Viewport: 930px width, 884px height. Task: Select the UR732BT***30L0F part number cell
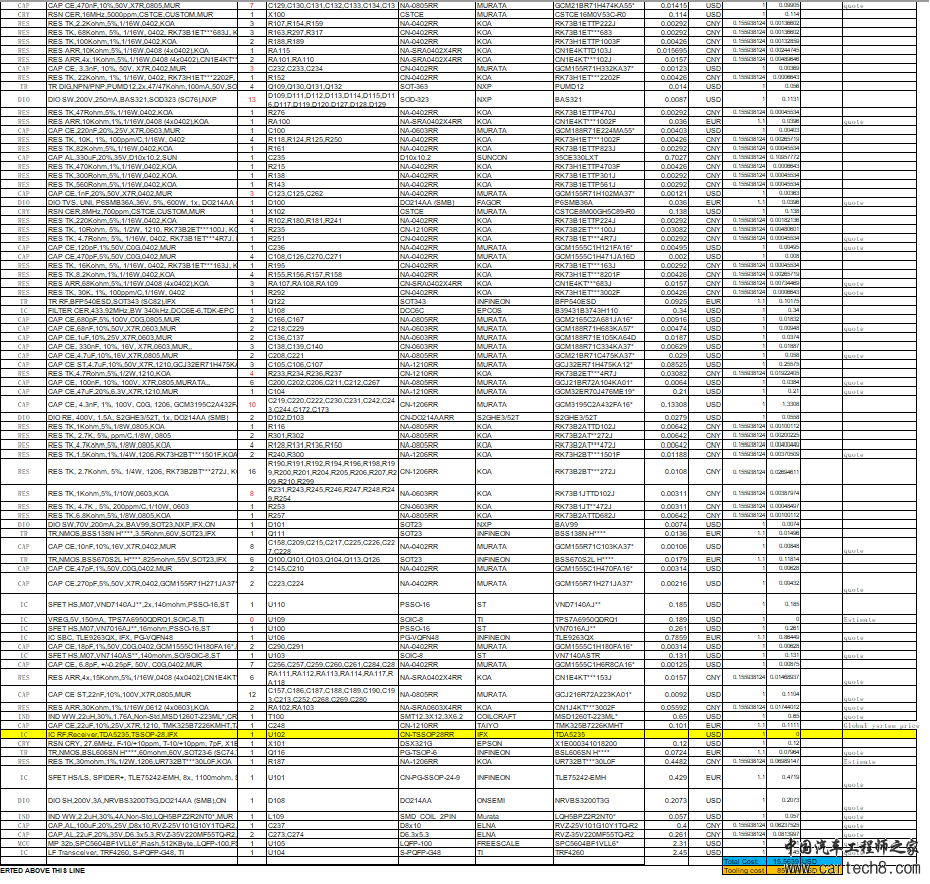coord(598,761)
